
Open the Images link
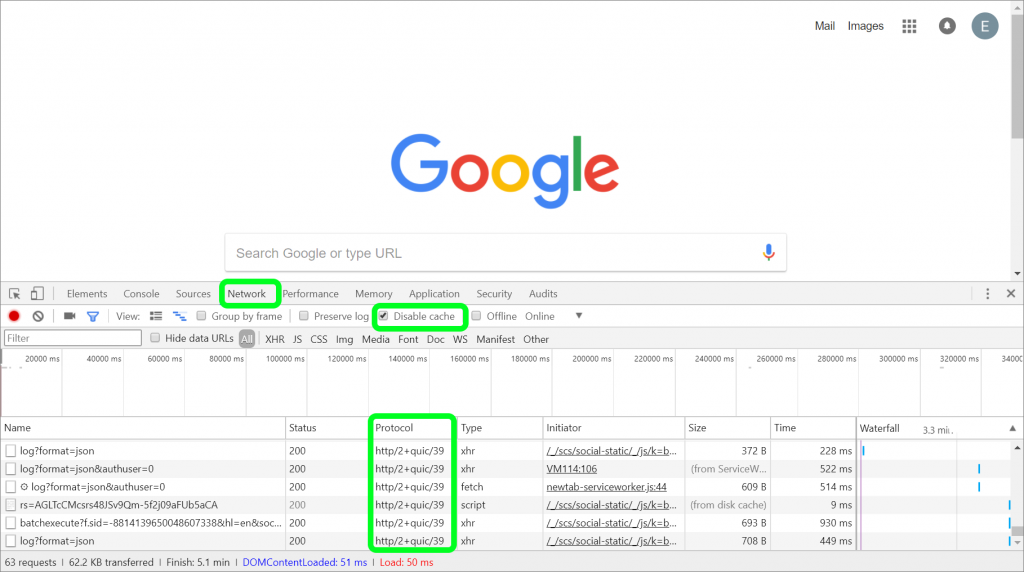point(865,26)
